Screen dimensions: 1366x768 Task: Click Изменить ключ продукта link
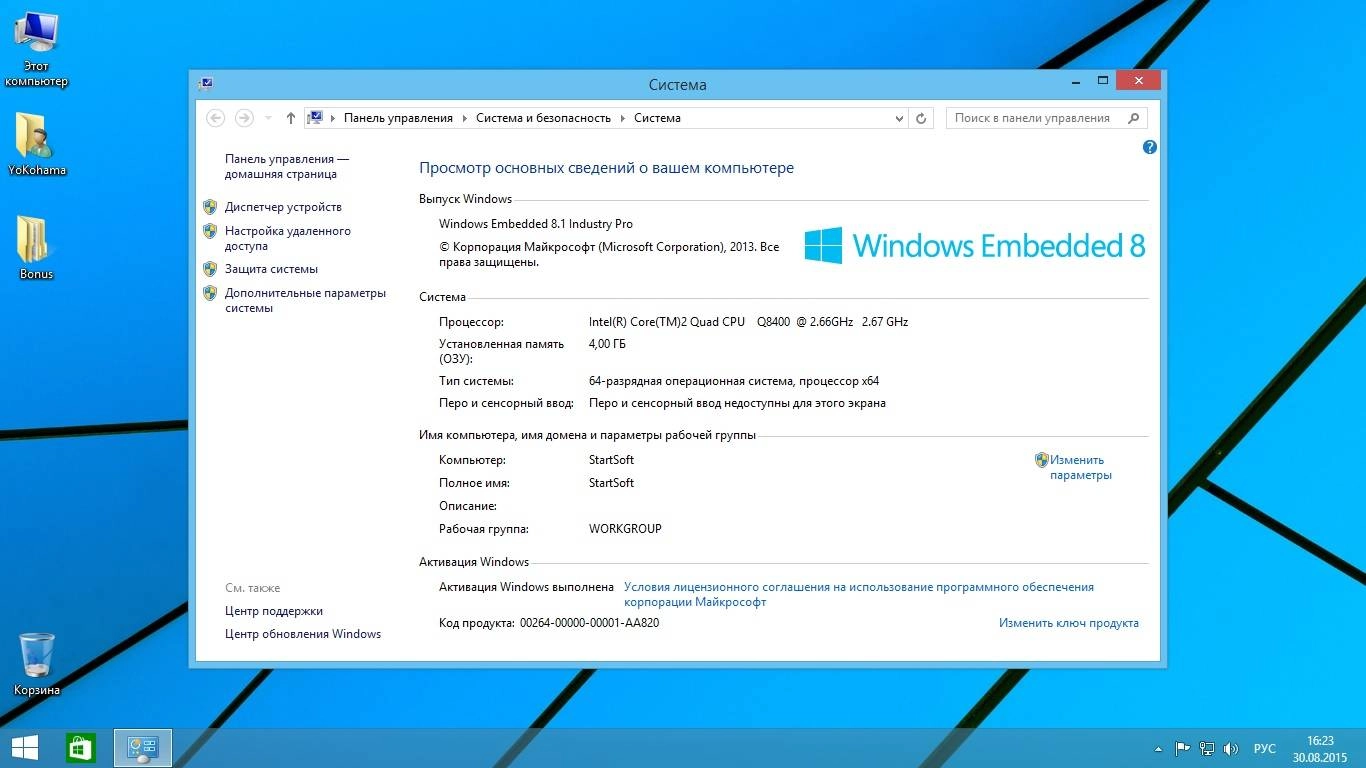tap(1069, 623)
